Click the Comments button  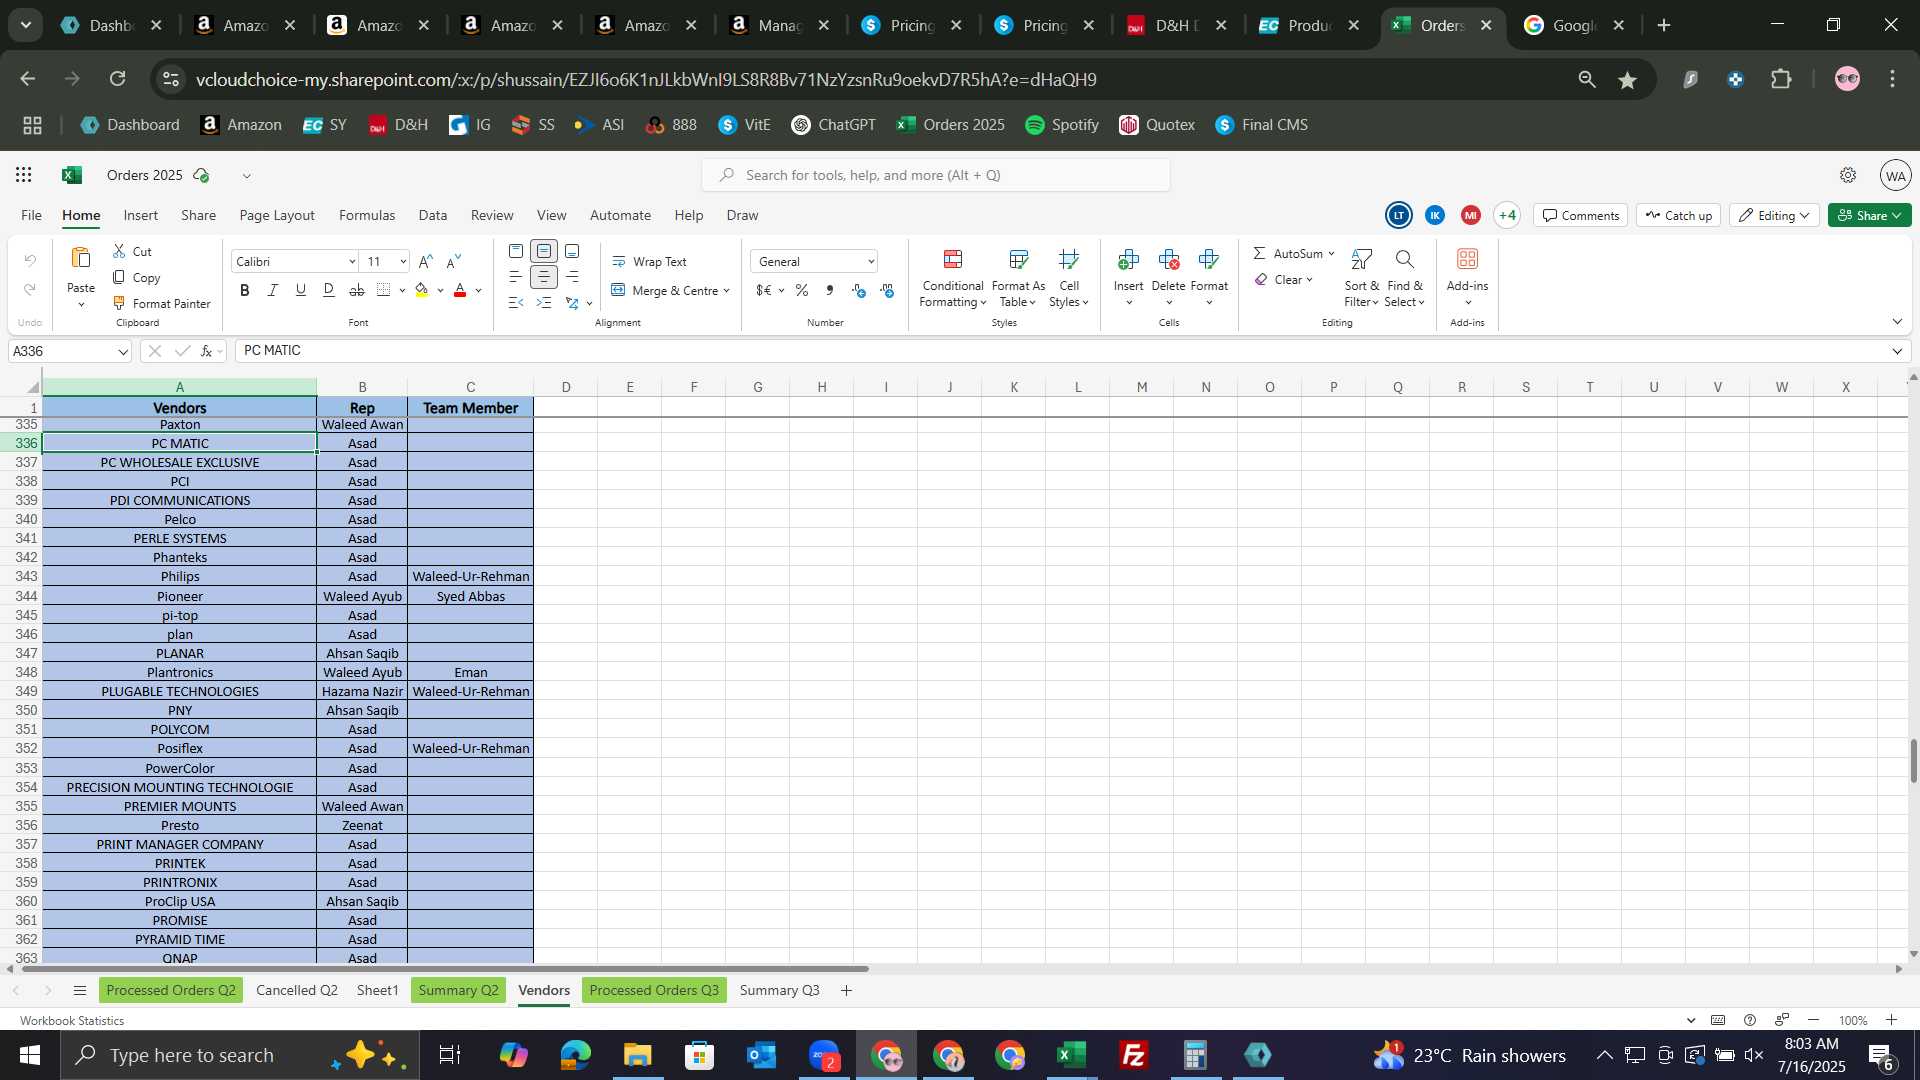(x=1580, y=215)
